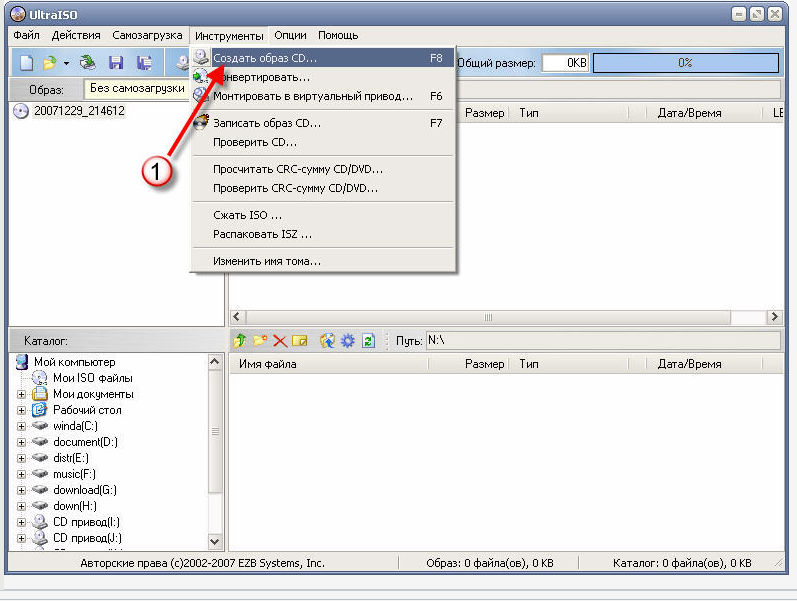The image size is (797, 601).
Task: Click the blue gear settings icon
Action: (348, 340)
